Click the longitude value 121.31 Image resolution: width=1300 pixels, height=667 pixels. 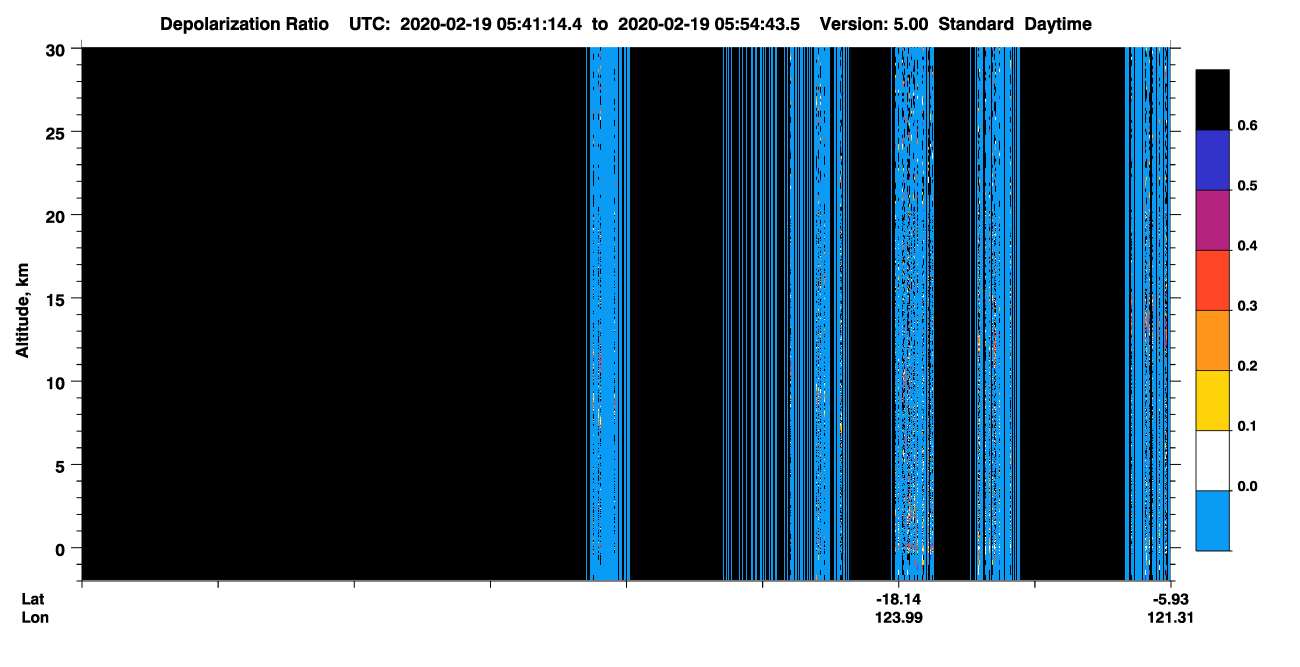point(1170,617)
